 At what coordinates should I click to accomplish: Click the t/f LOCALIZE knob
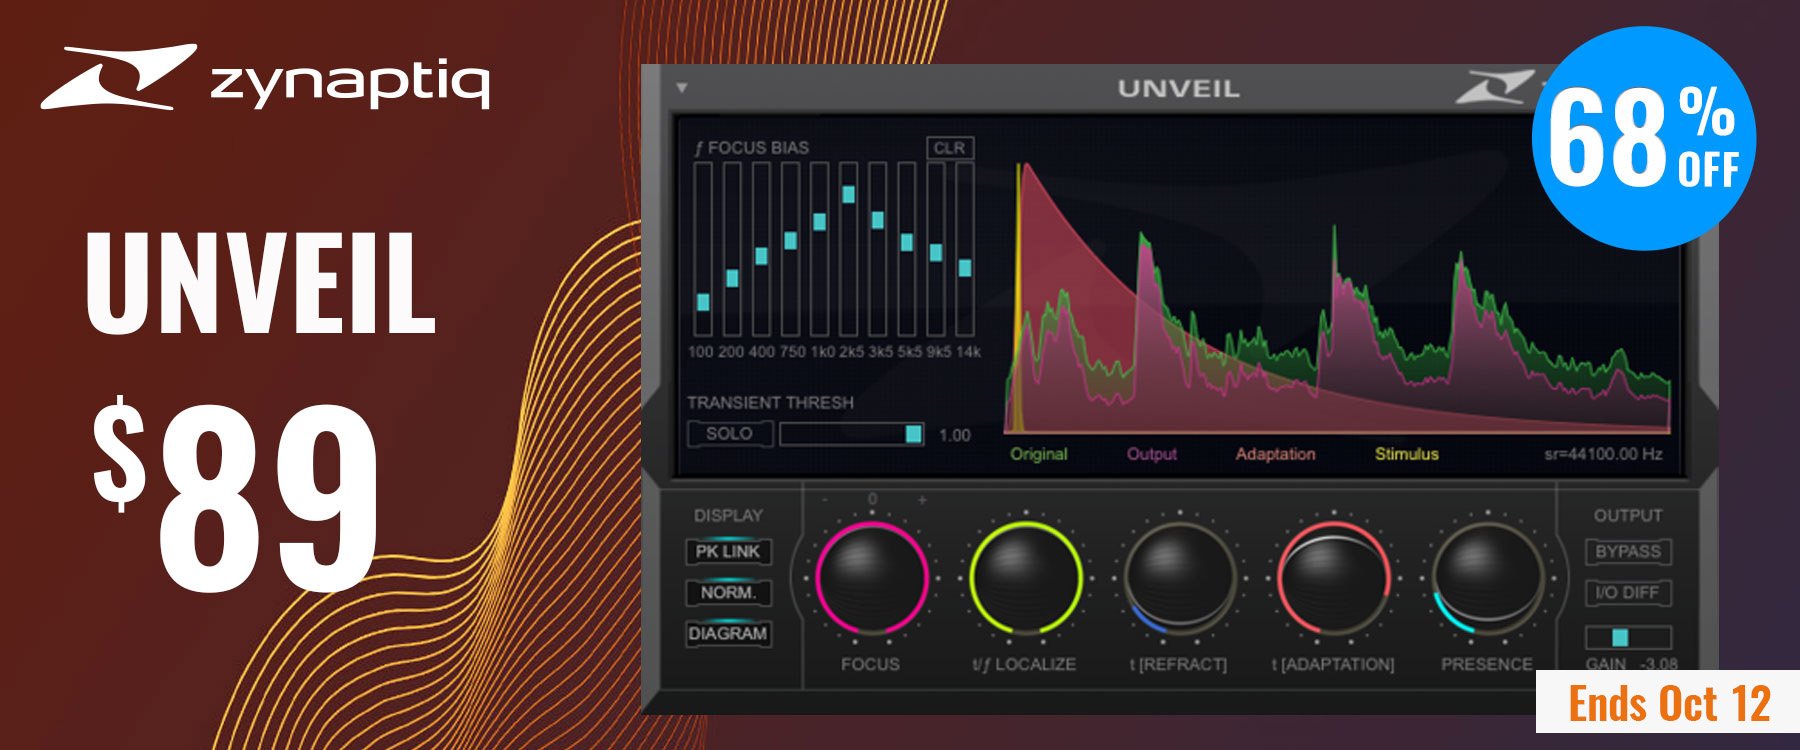point(1025,578)
